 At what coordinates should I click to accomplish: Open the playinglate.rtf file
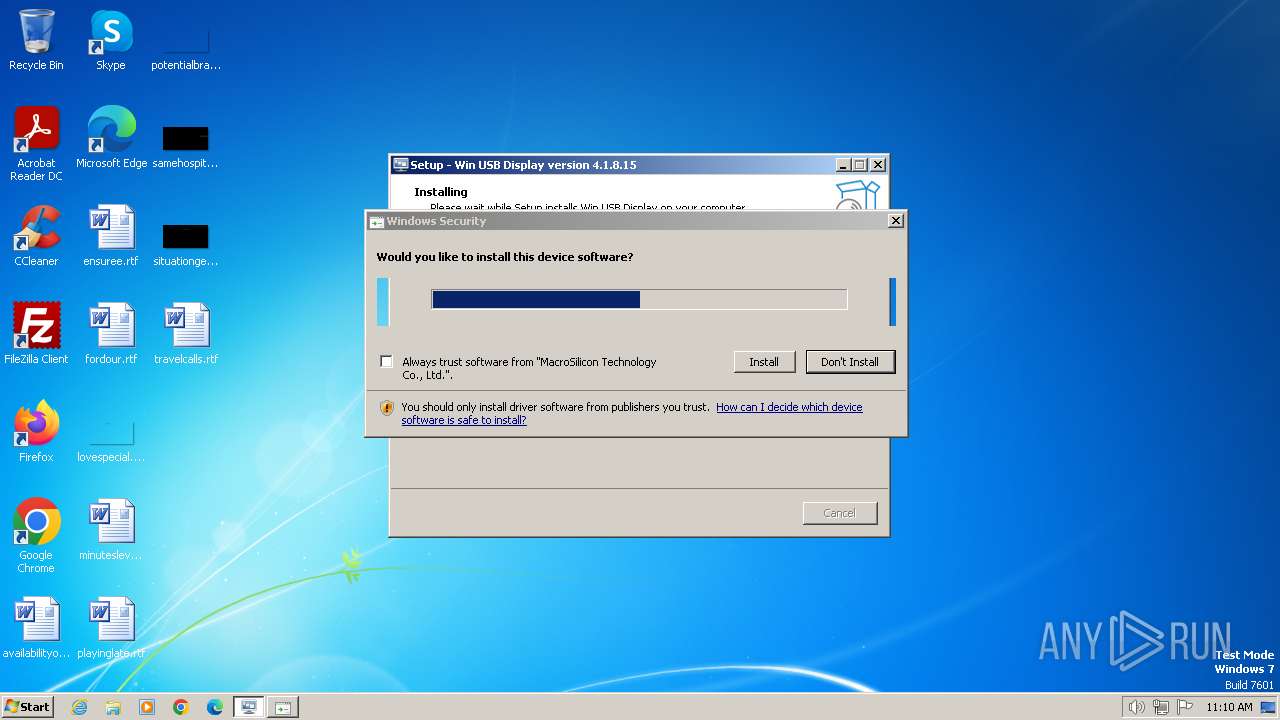110,628
